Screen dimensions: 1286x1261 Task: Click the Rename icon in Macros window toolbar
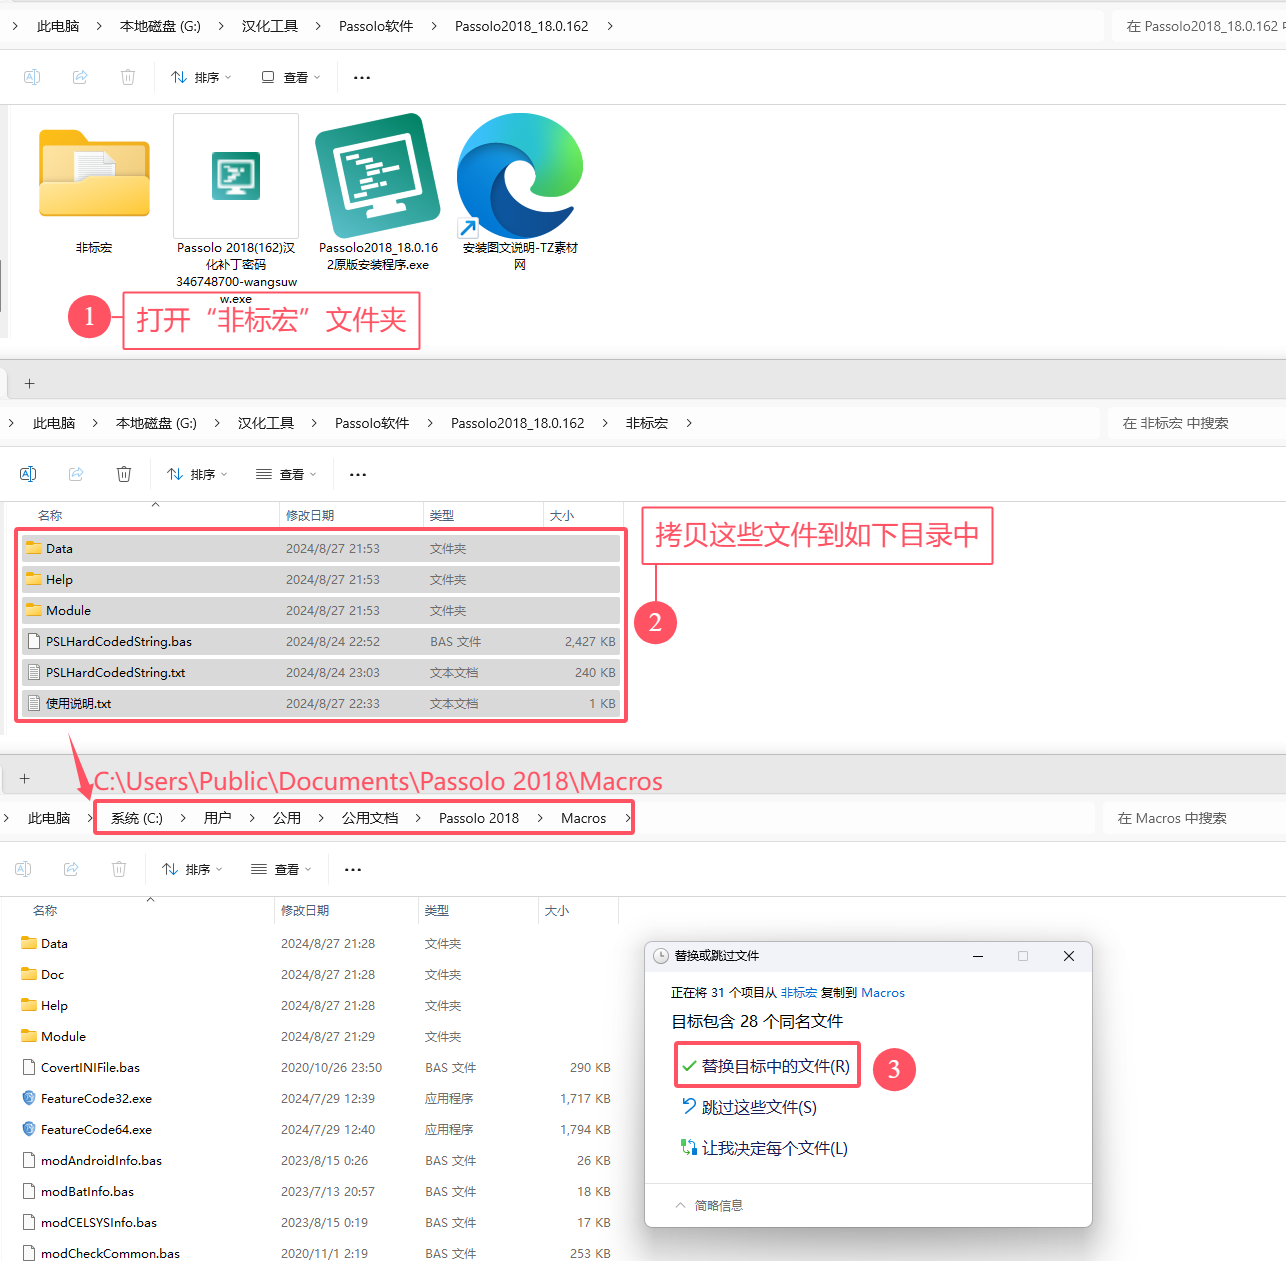[23, 869]
